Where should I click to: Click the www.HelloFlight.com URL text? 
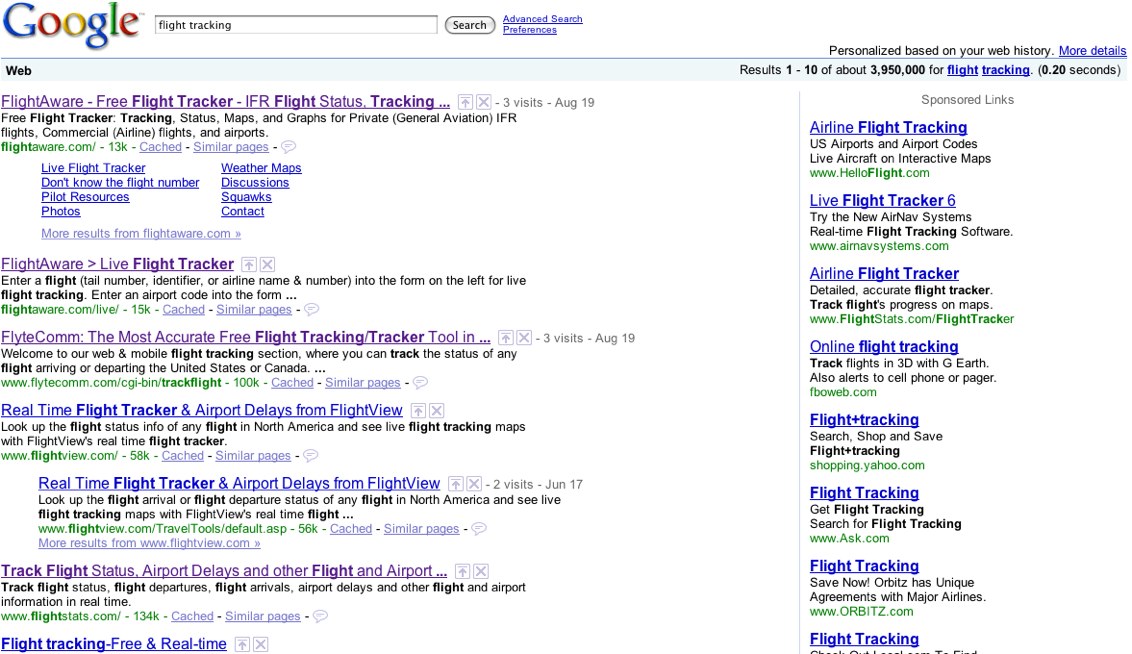[869, 173]
